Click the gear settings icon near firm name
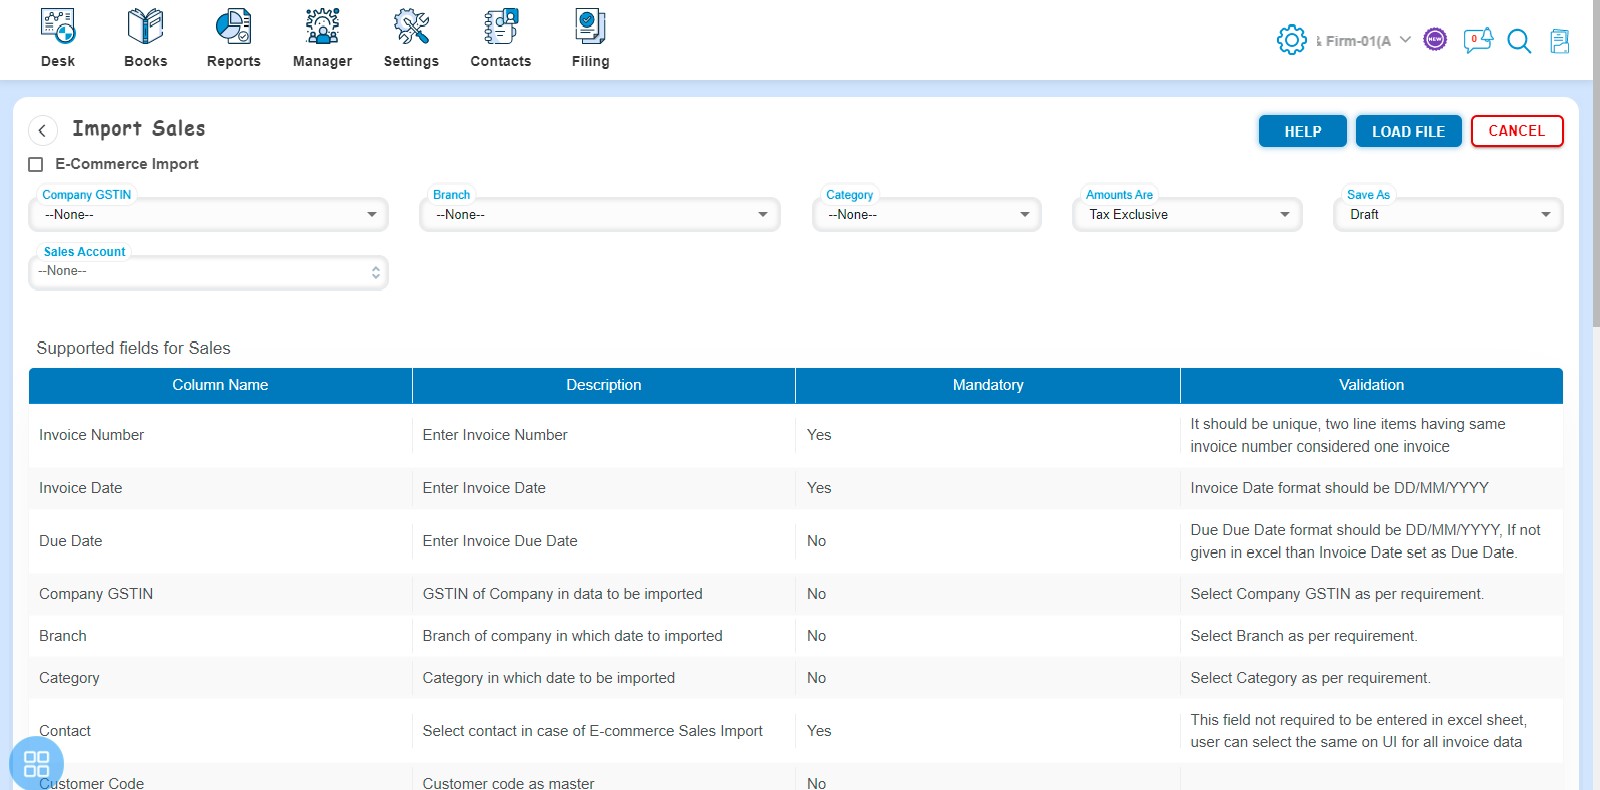Viewport: 1600px width, 790px height. (1291, 40)
